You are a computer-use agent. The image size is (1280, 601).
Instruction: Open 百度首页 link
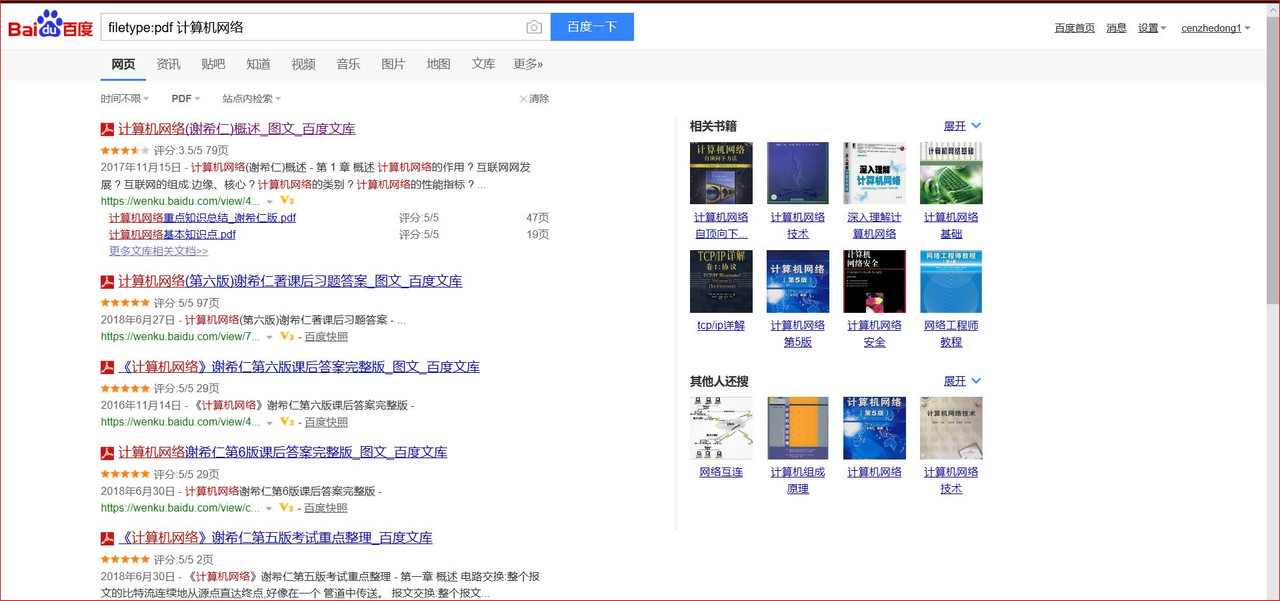click(1074, 28)
